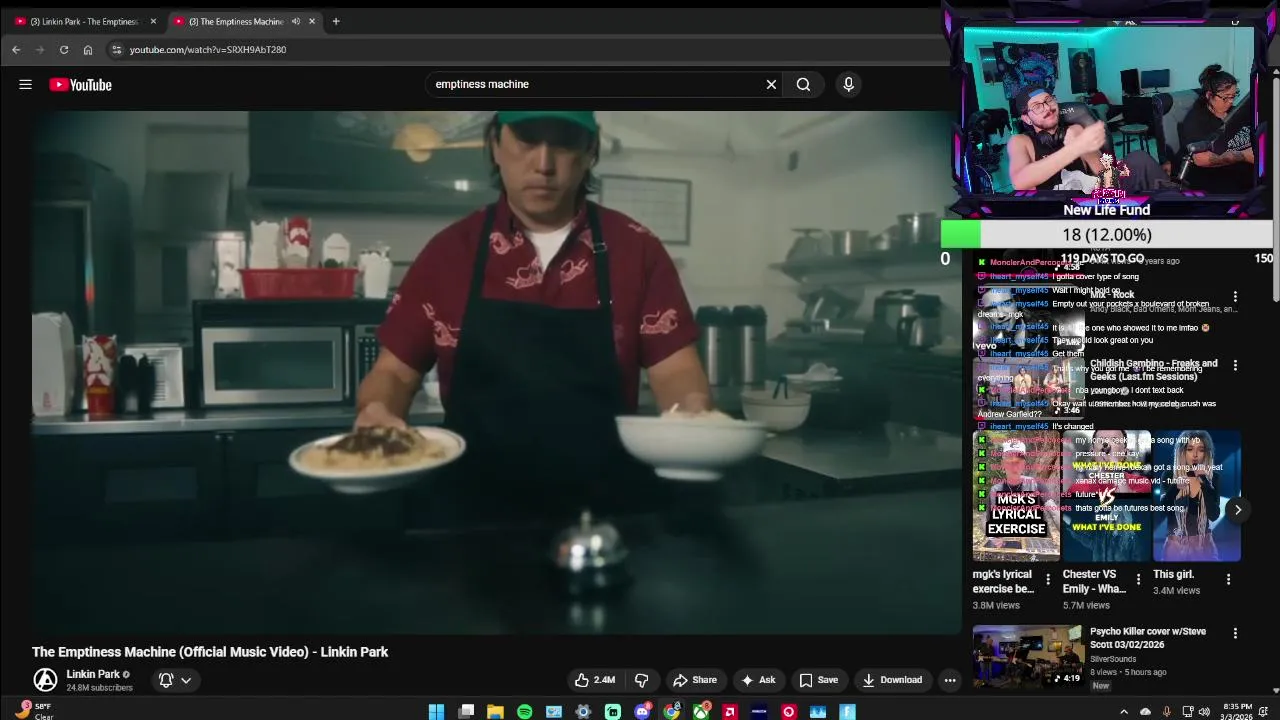1280x720 pixels.
Task: Open Settings gear from taskbar
Action: (x=584, y=712)
